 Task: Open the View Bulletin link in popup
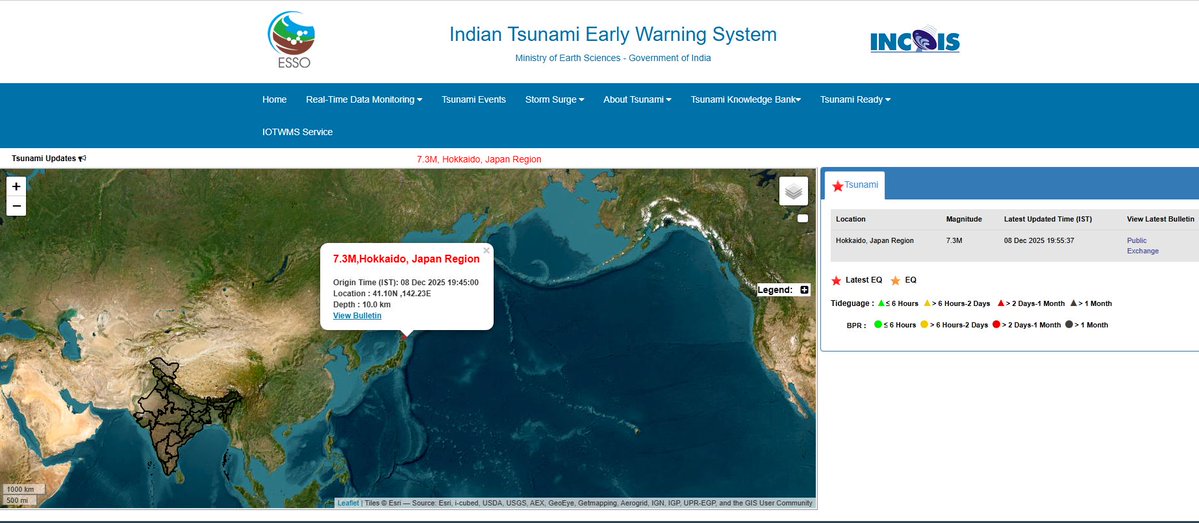pyautogui.click(x=357, y=316)
